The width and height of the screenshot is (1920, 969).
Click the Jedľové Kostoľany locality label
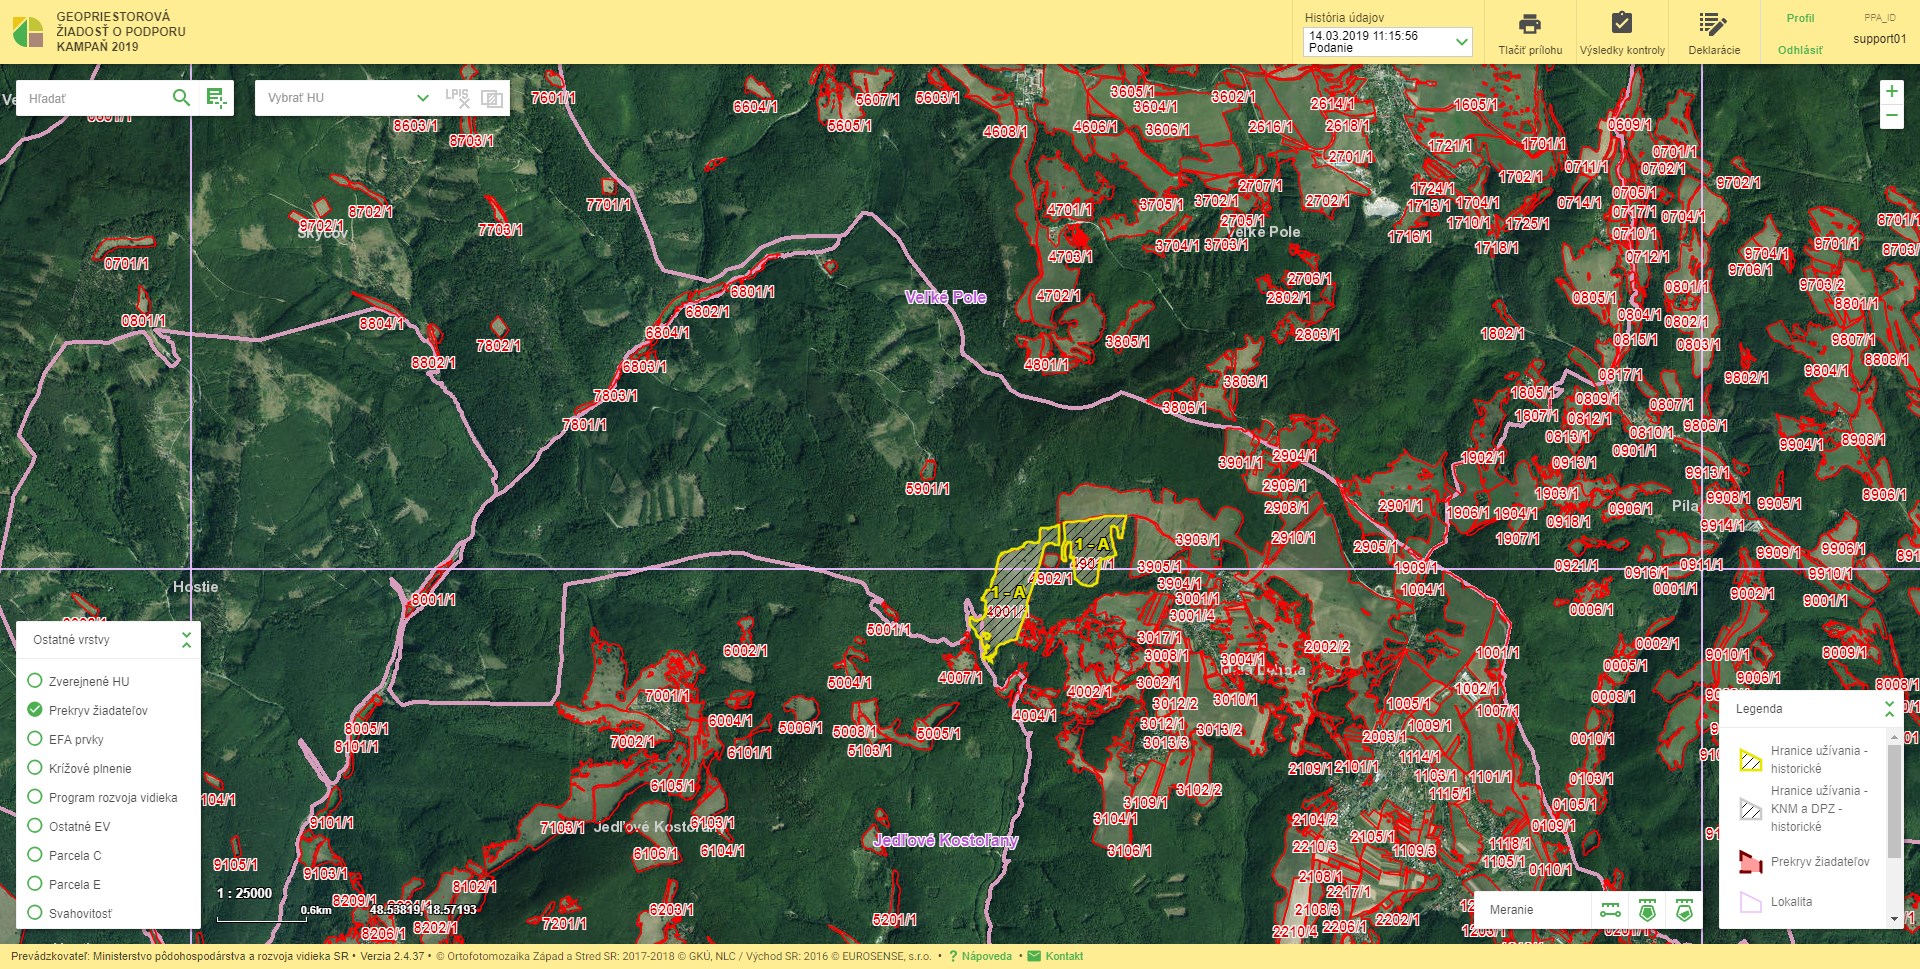pos(945,840)
